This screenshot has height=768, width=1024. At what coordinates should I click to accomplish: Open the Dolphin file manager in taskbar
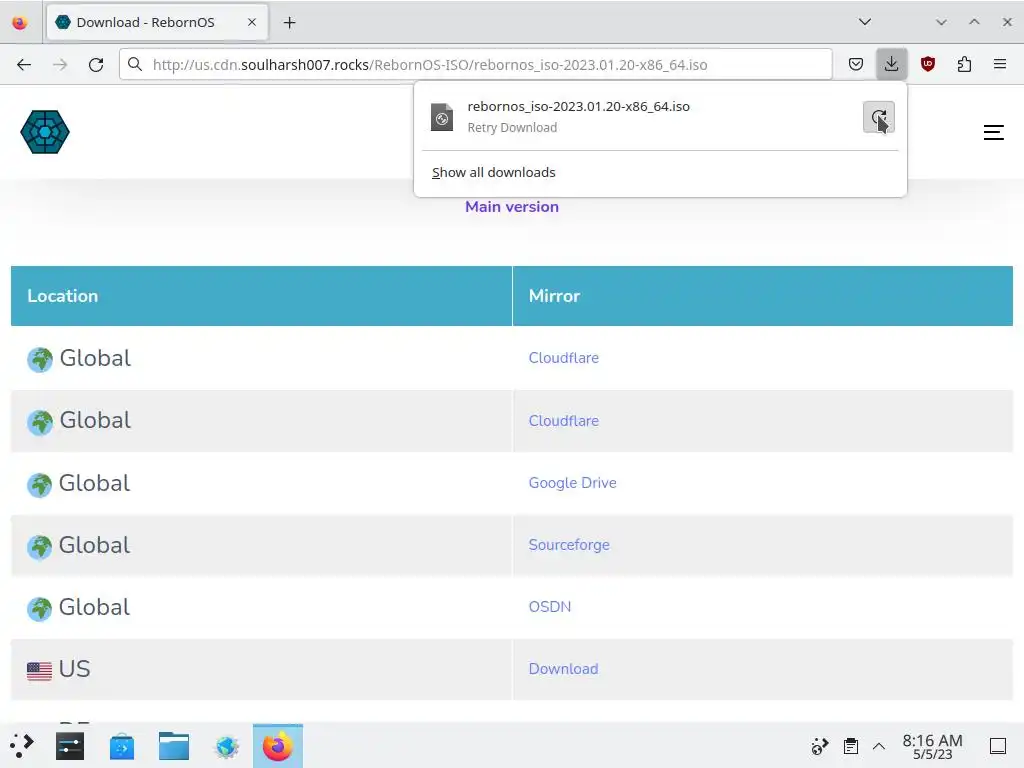[x=174, y=746]
